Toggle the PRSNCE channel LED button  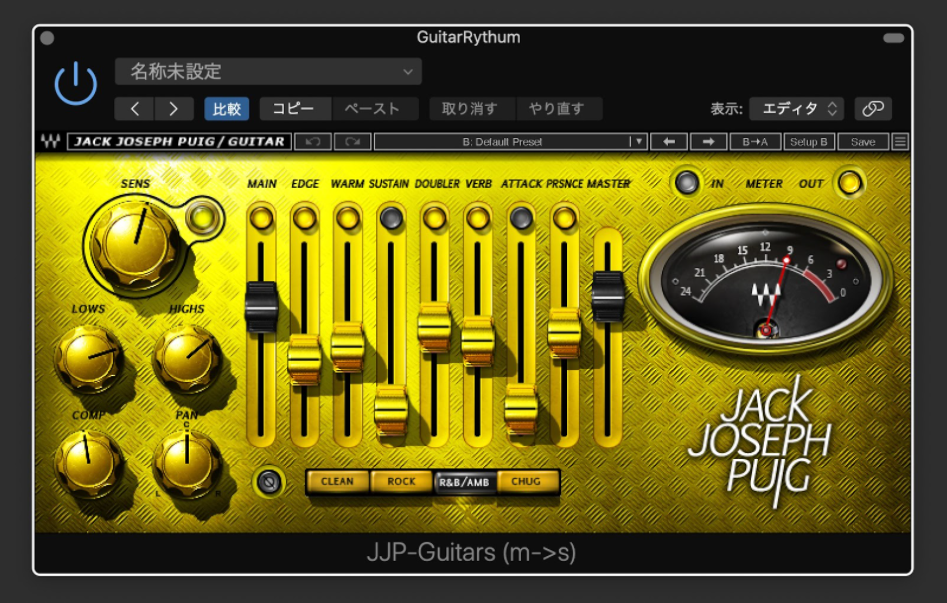coord(565,218)
